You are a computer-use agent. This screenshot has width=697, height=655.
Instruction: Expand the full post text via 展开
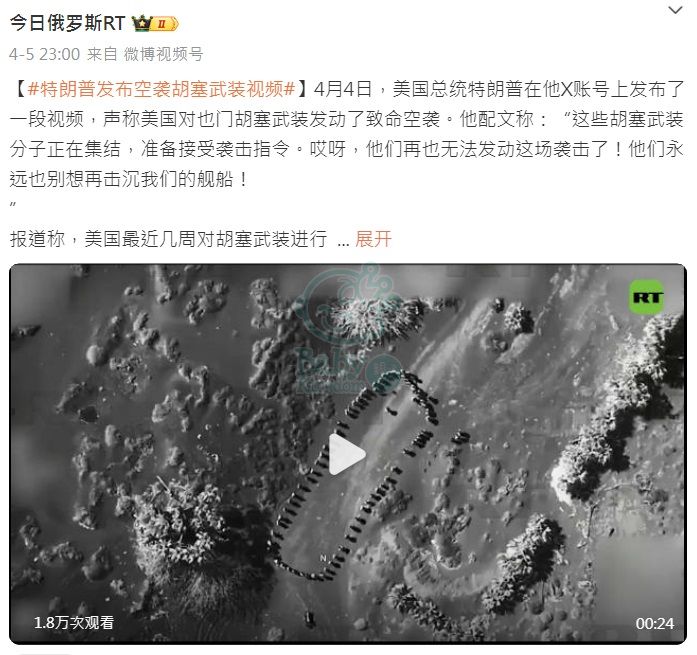(373, 239)
